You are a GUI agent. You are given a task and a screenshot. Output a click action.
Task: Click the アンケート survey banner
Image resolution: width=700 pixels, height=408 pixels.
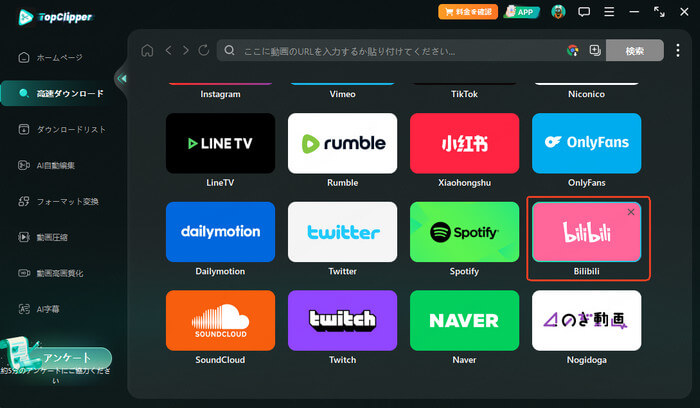click(x=57, y=358)
